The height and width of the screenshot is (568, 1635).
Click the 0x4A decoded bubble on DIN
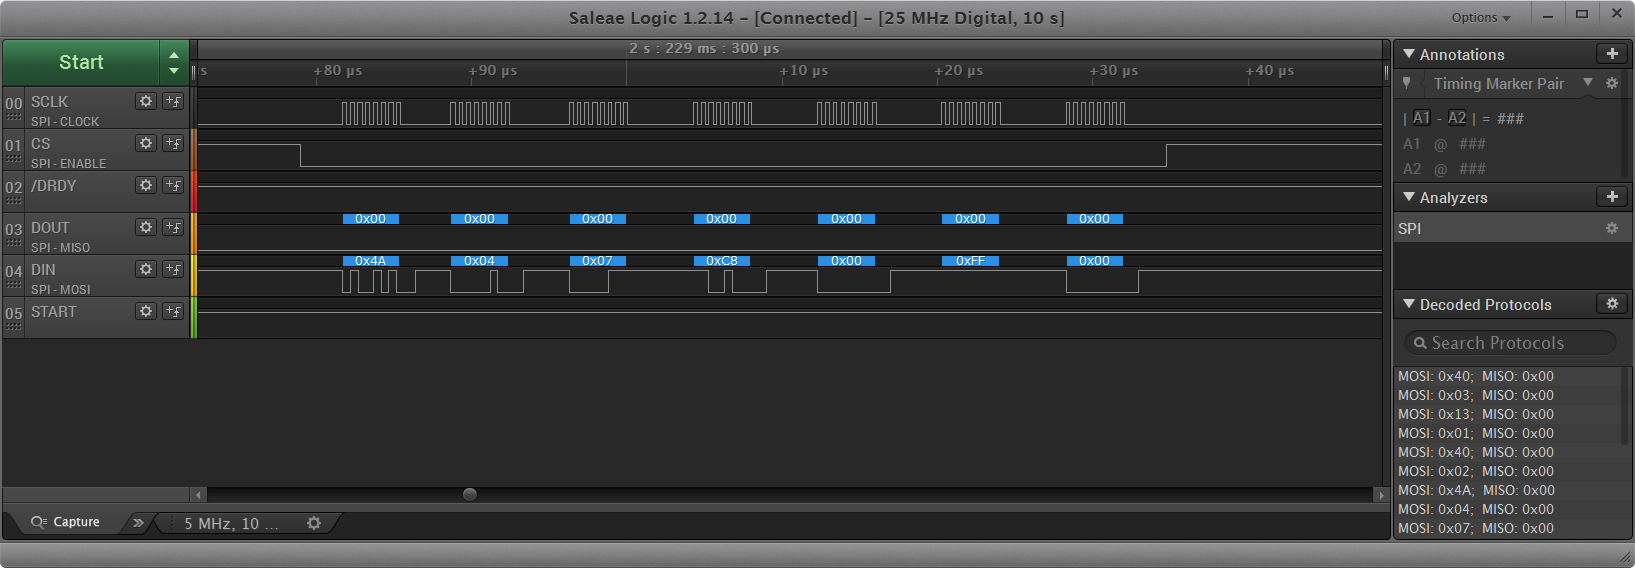[x=371, y=261]
